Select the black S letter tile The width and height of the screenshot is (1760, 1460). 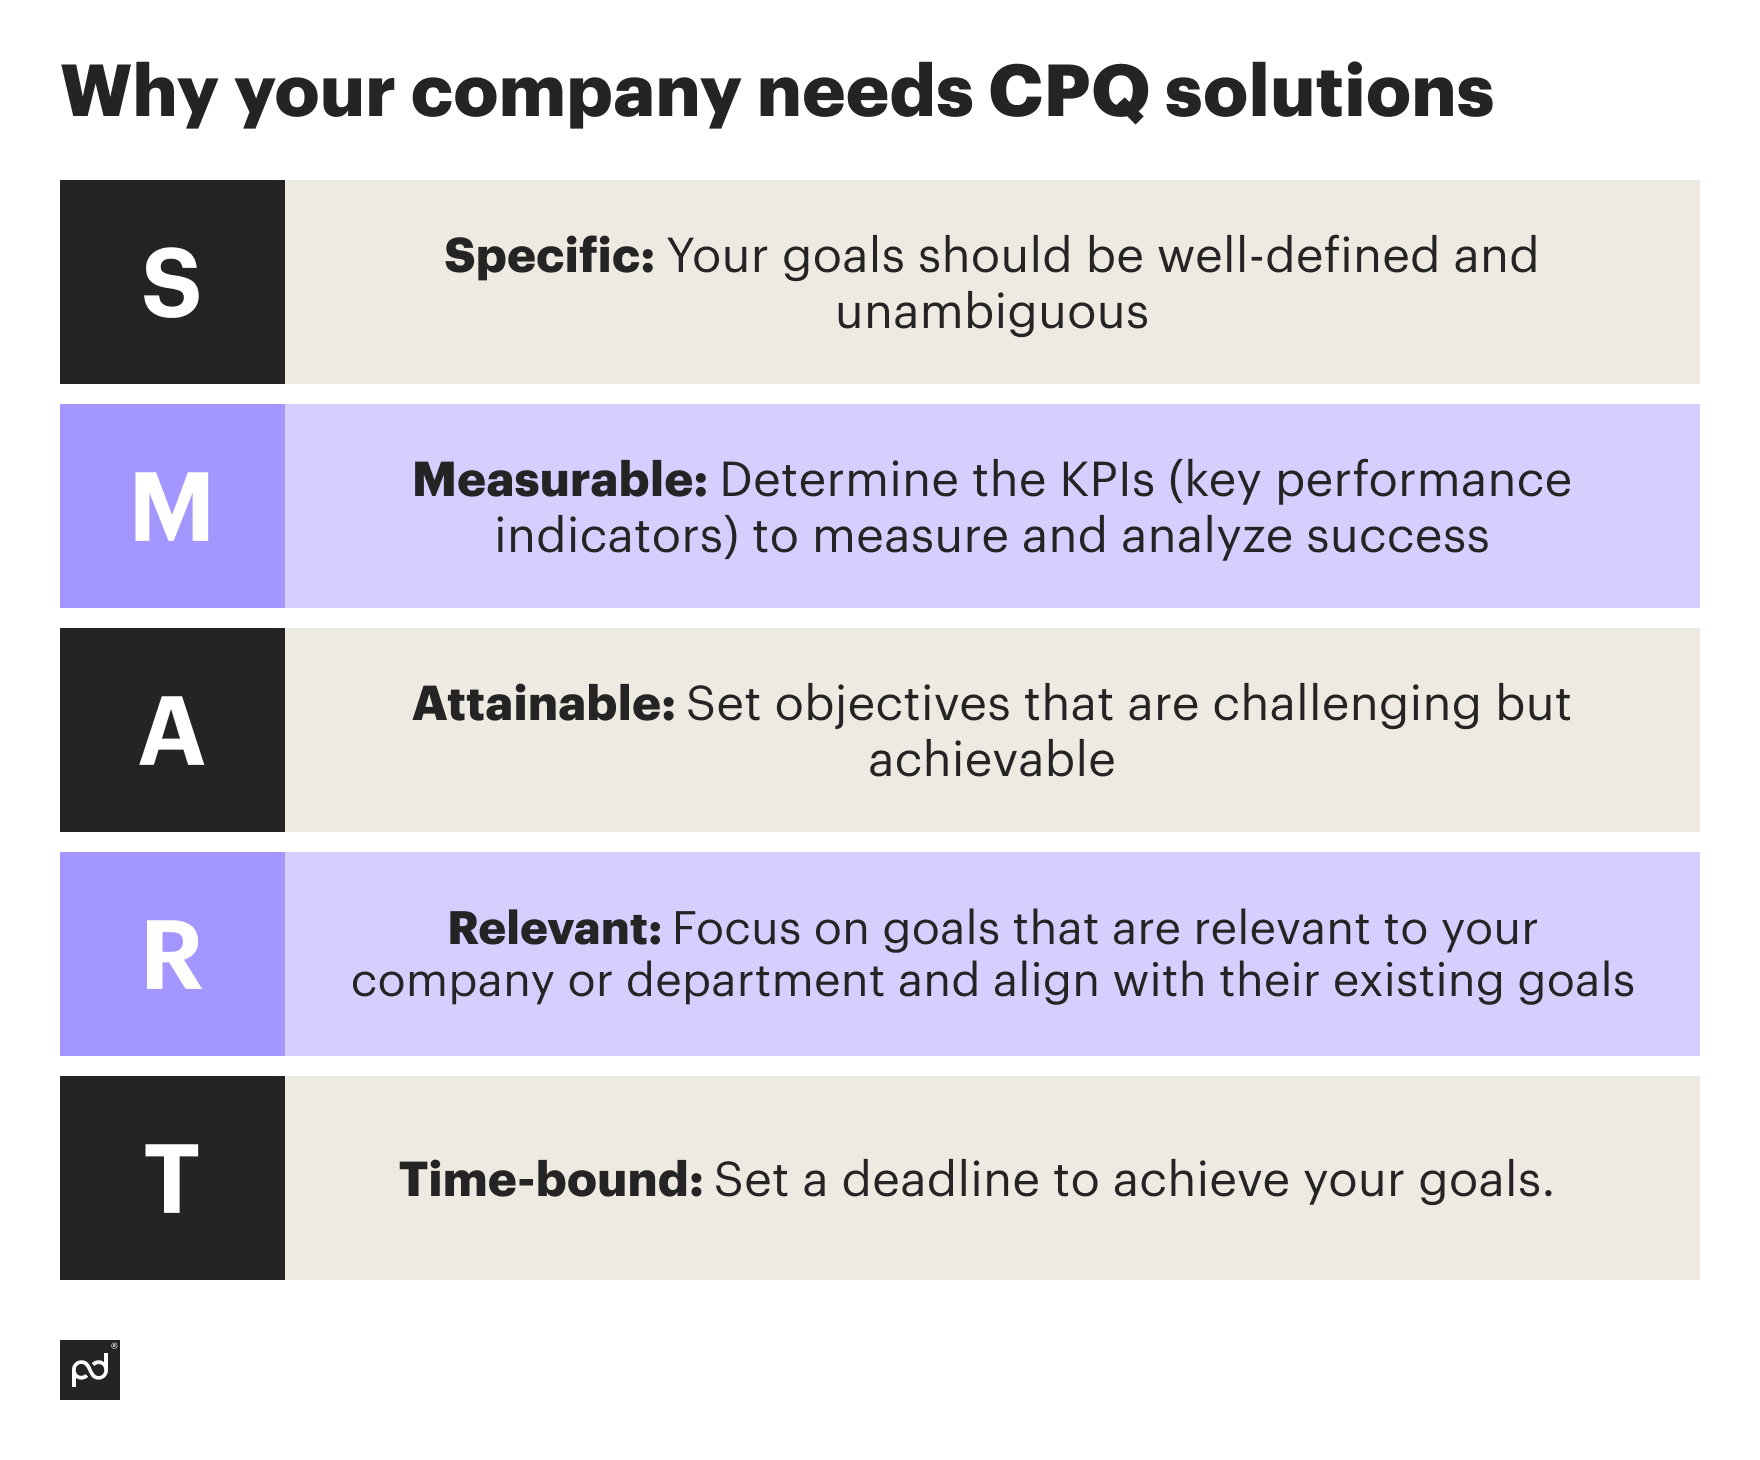(172, 282)
